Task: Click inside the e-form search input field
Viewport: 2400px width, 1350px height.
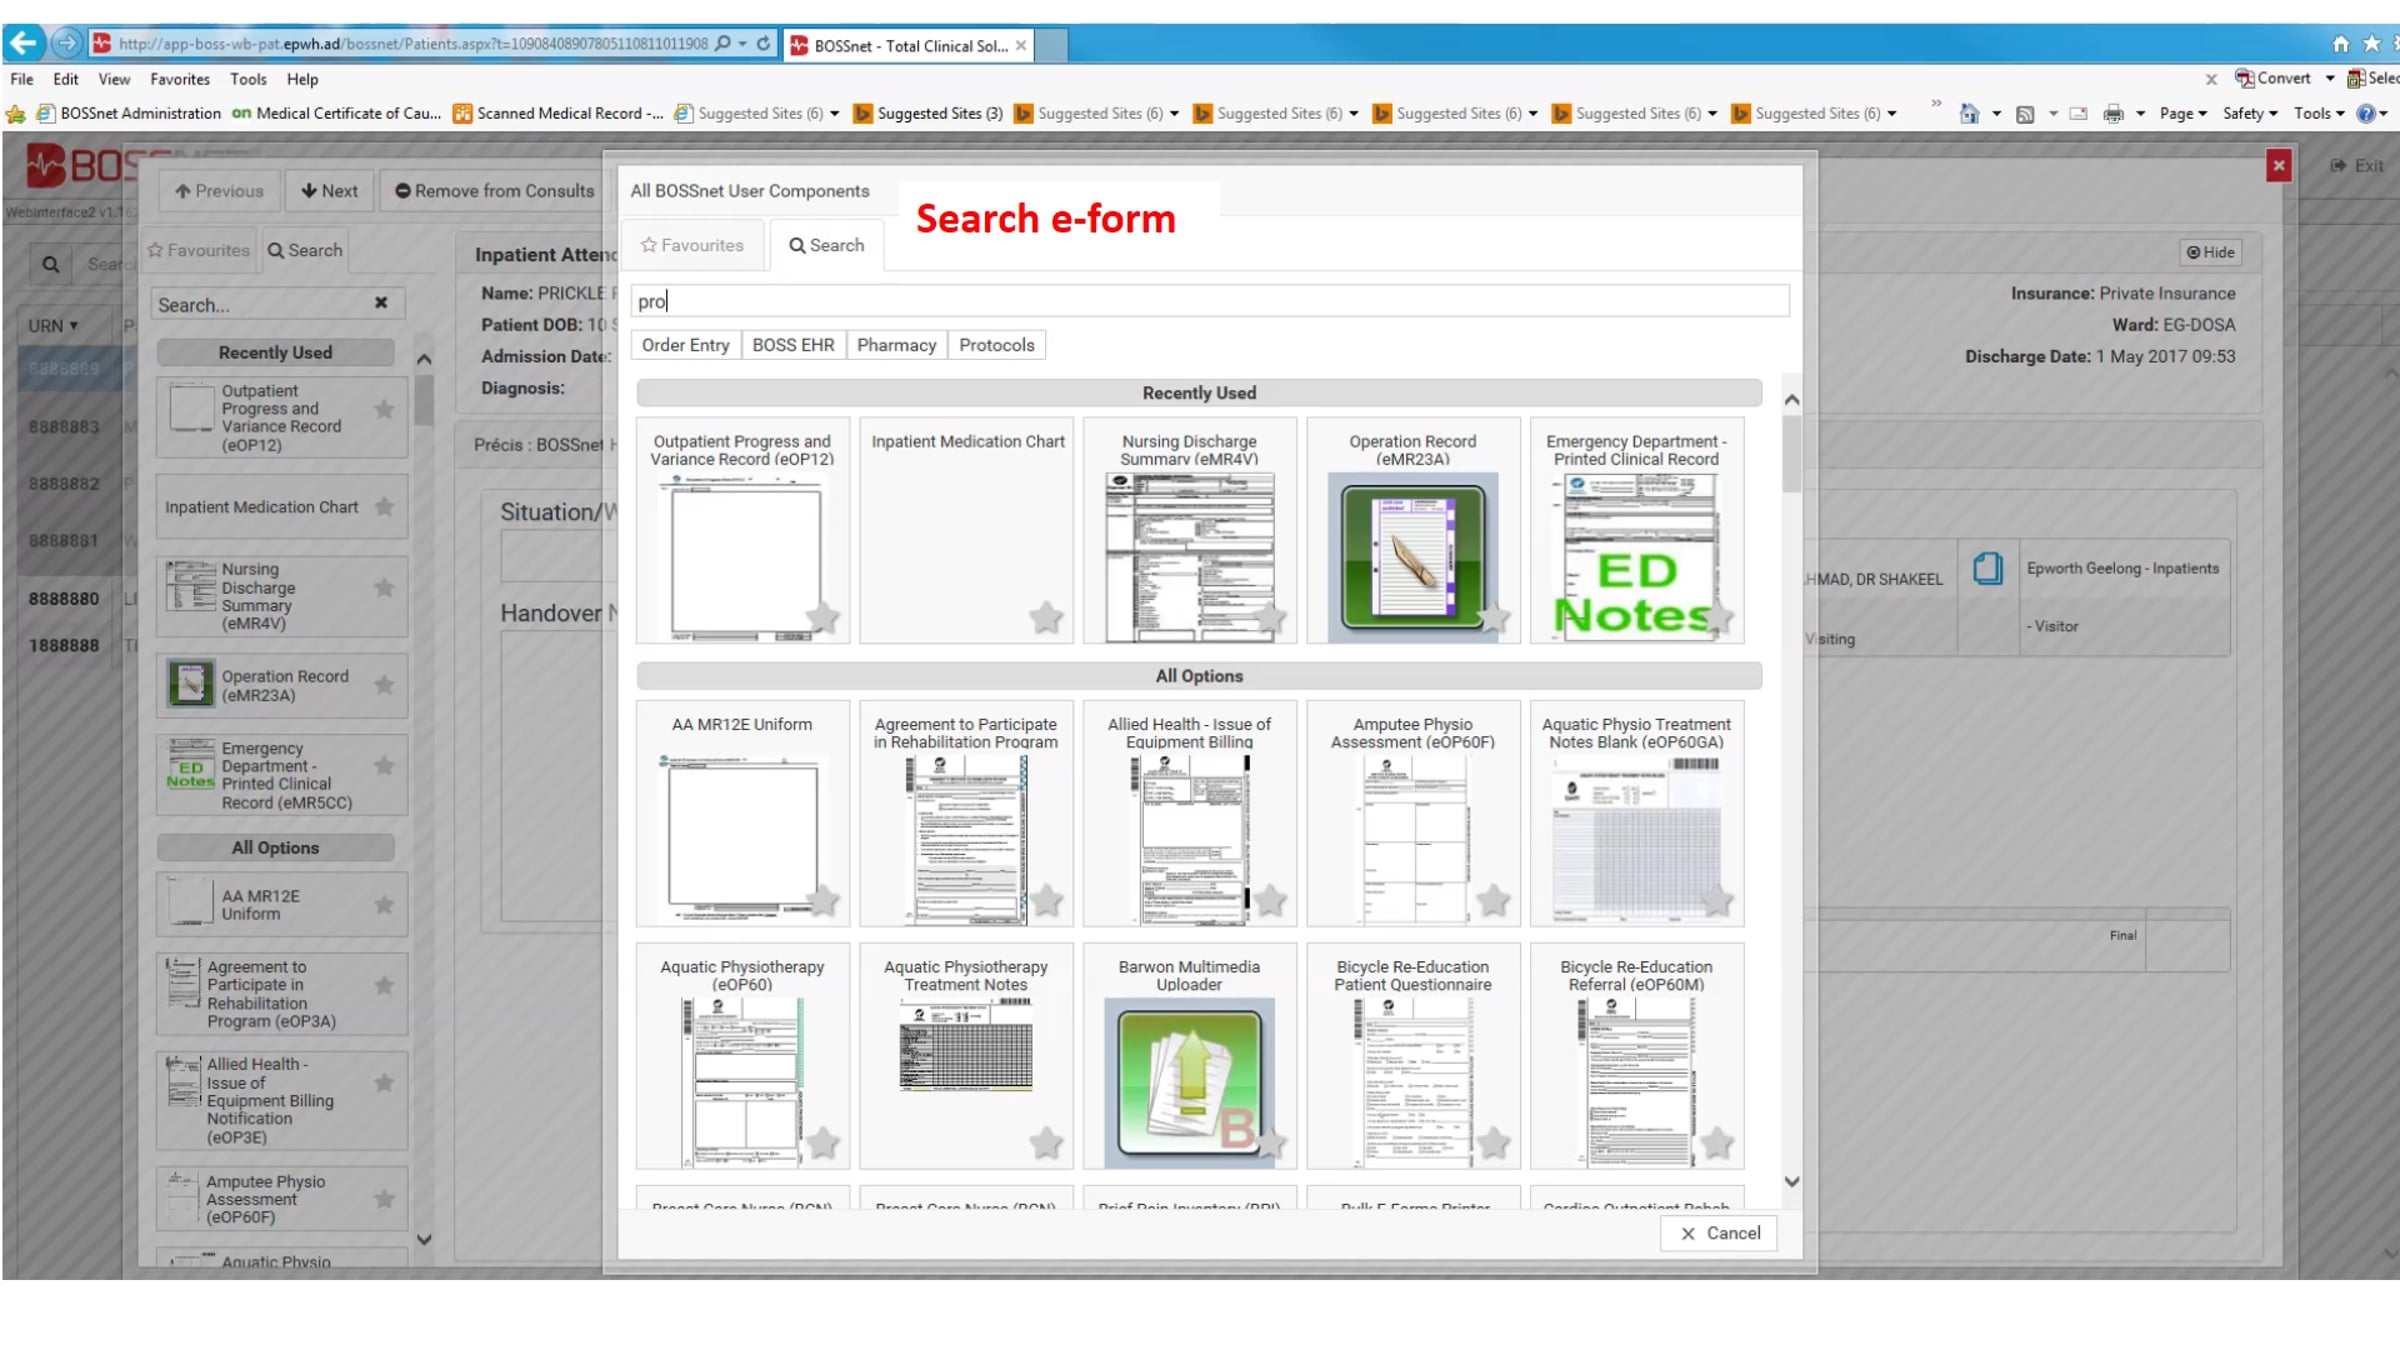Action: tap(1200, 300)
